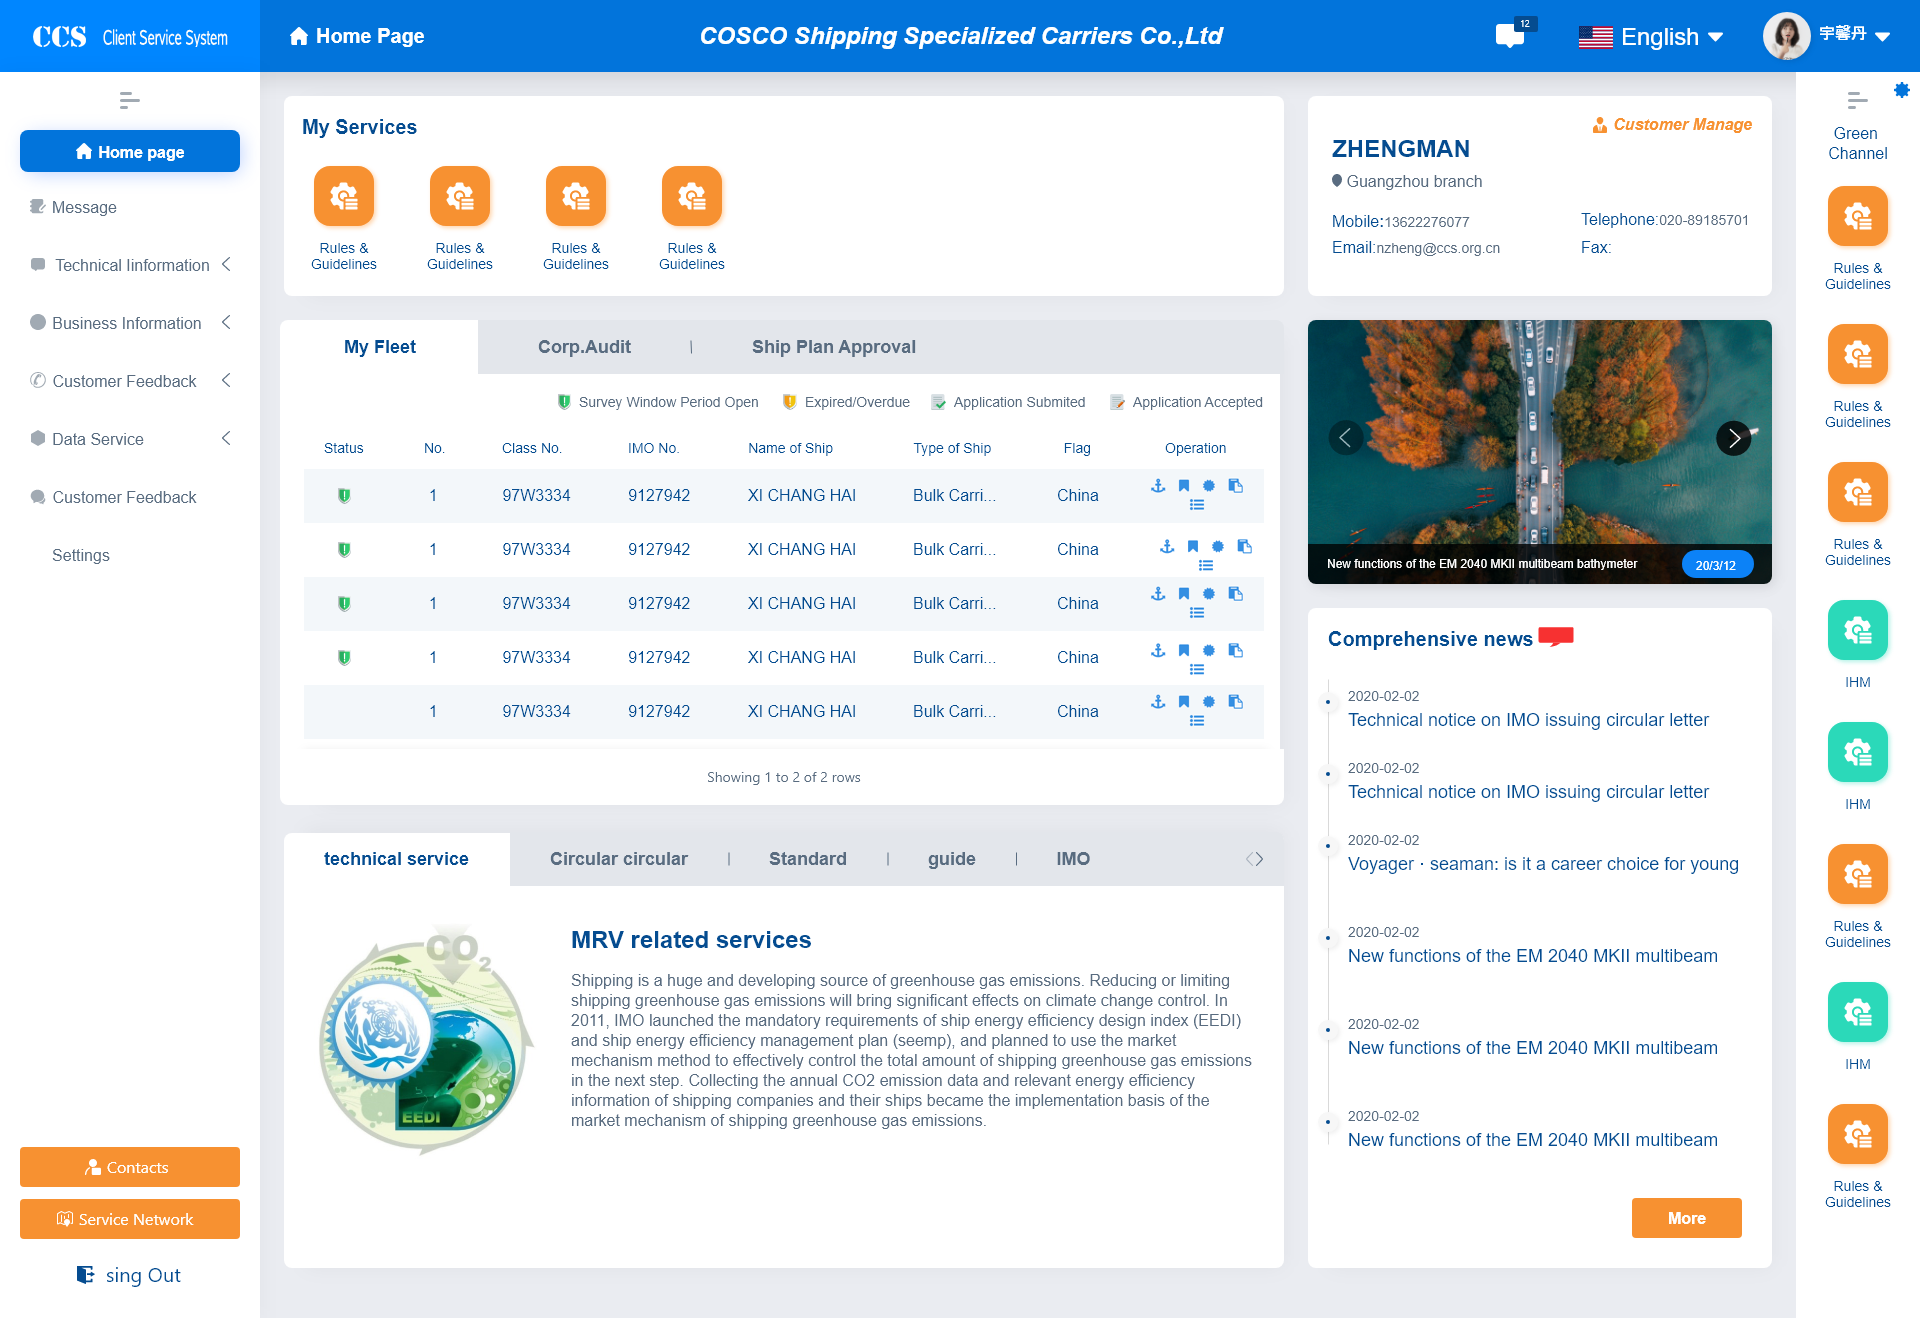The height and width of the screenshot is (1318, 1920).
Task: Click the More button under Comprehensive news
Action: 1686,1218
